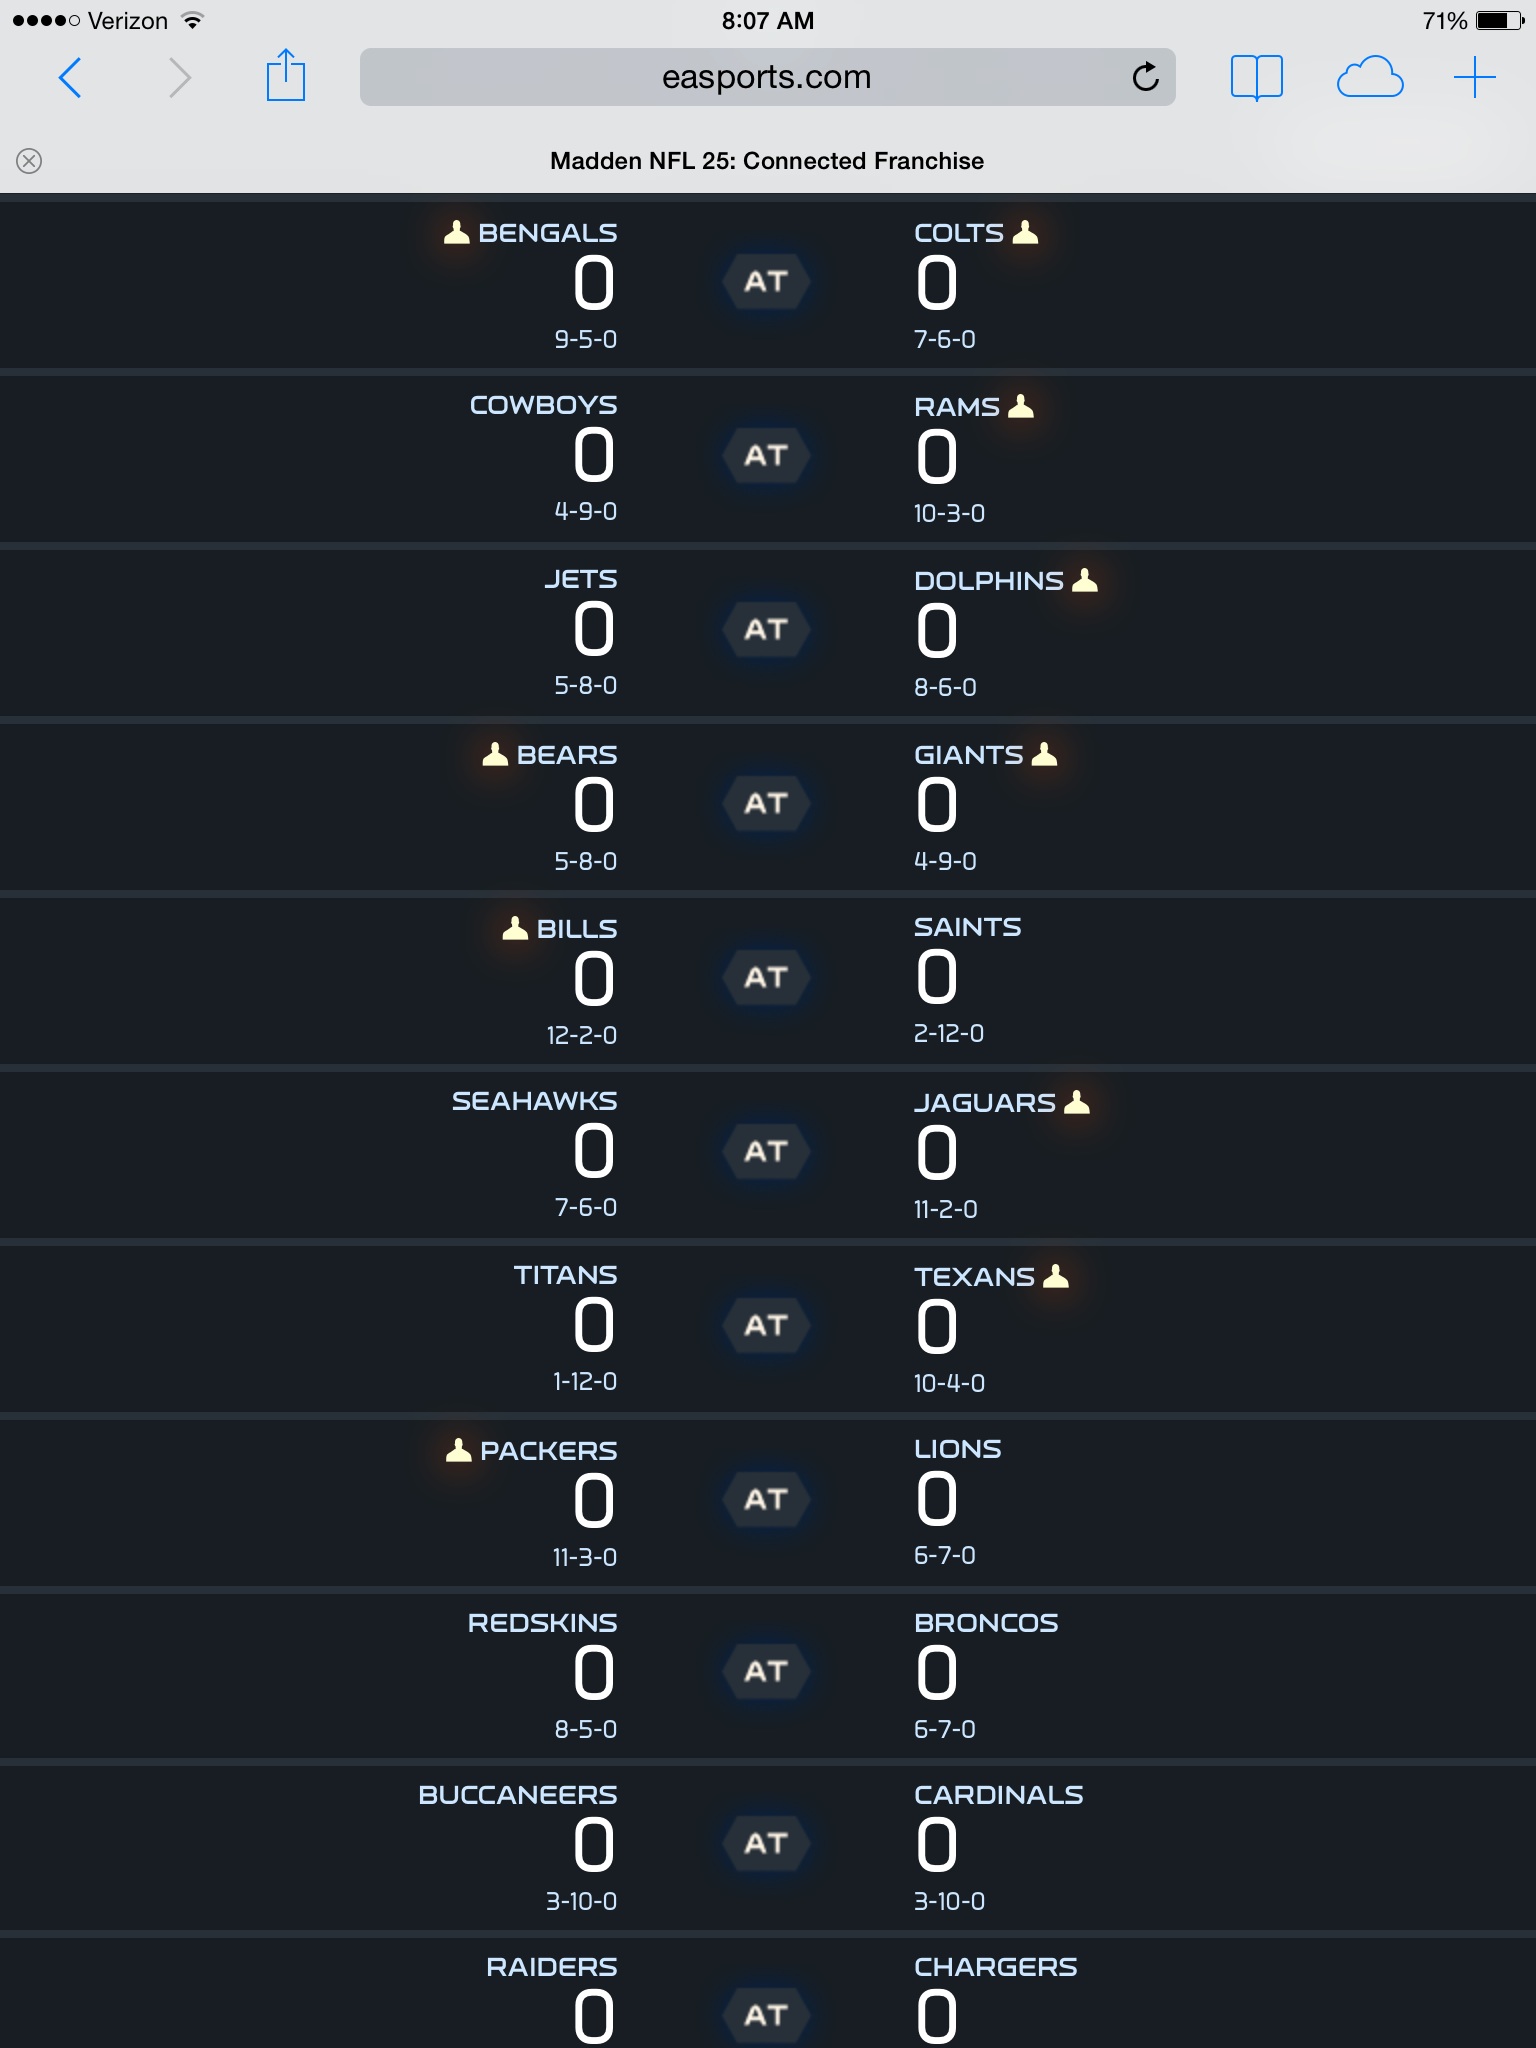The width and height of the screenshot is (1536, 2048).
Task: Open the Seahawks team name link
Action: pyautogui.click(x=534, y=1102)
